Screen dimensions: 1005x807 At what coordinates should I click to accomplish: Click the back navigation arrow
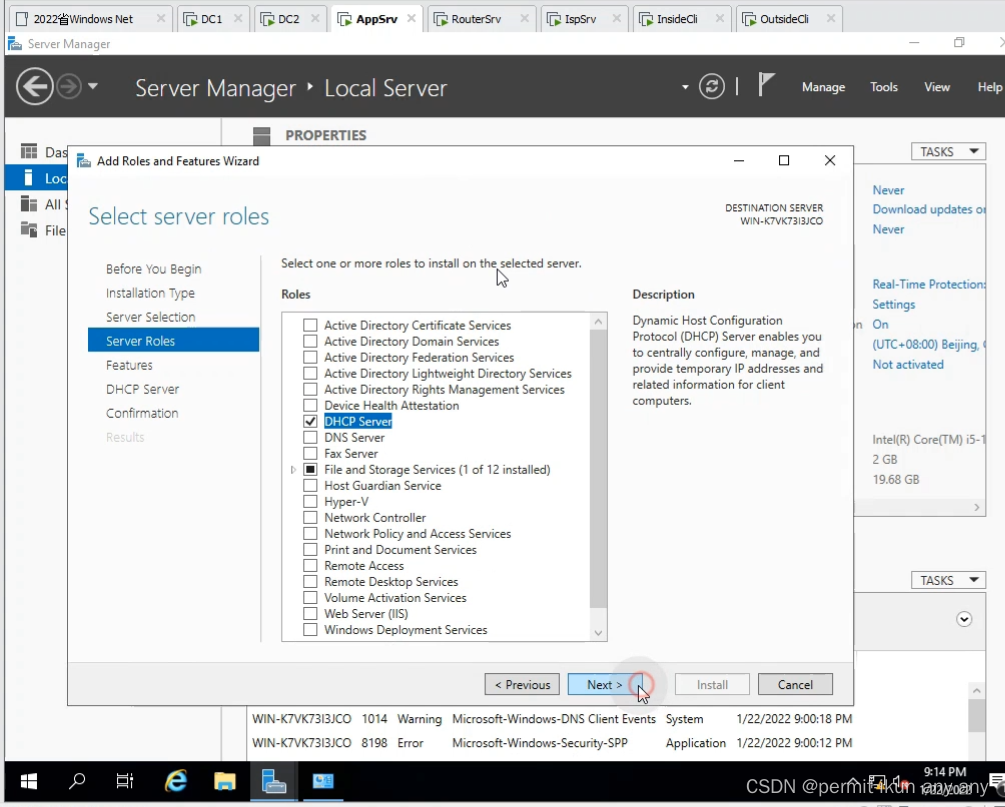point(33,86)
